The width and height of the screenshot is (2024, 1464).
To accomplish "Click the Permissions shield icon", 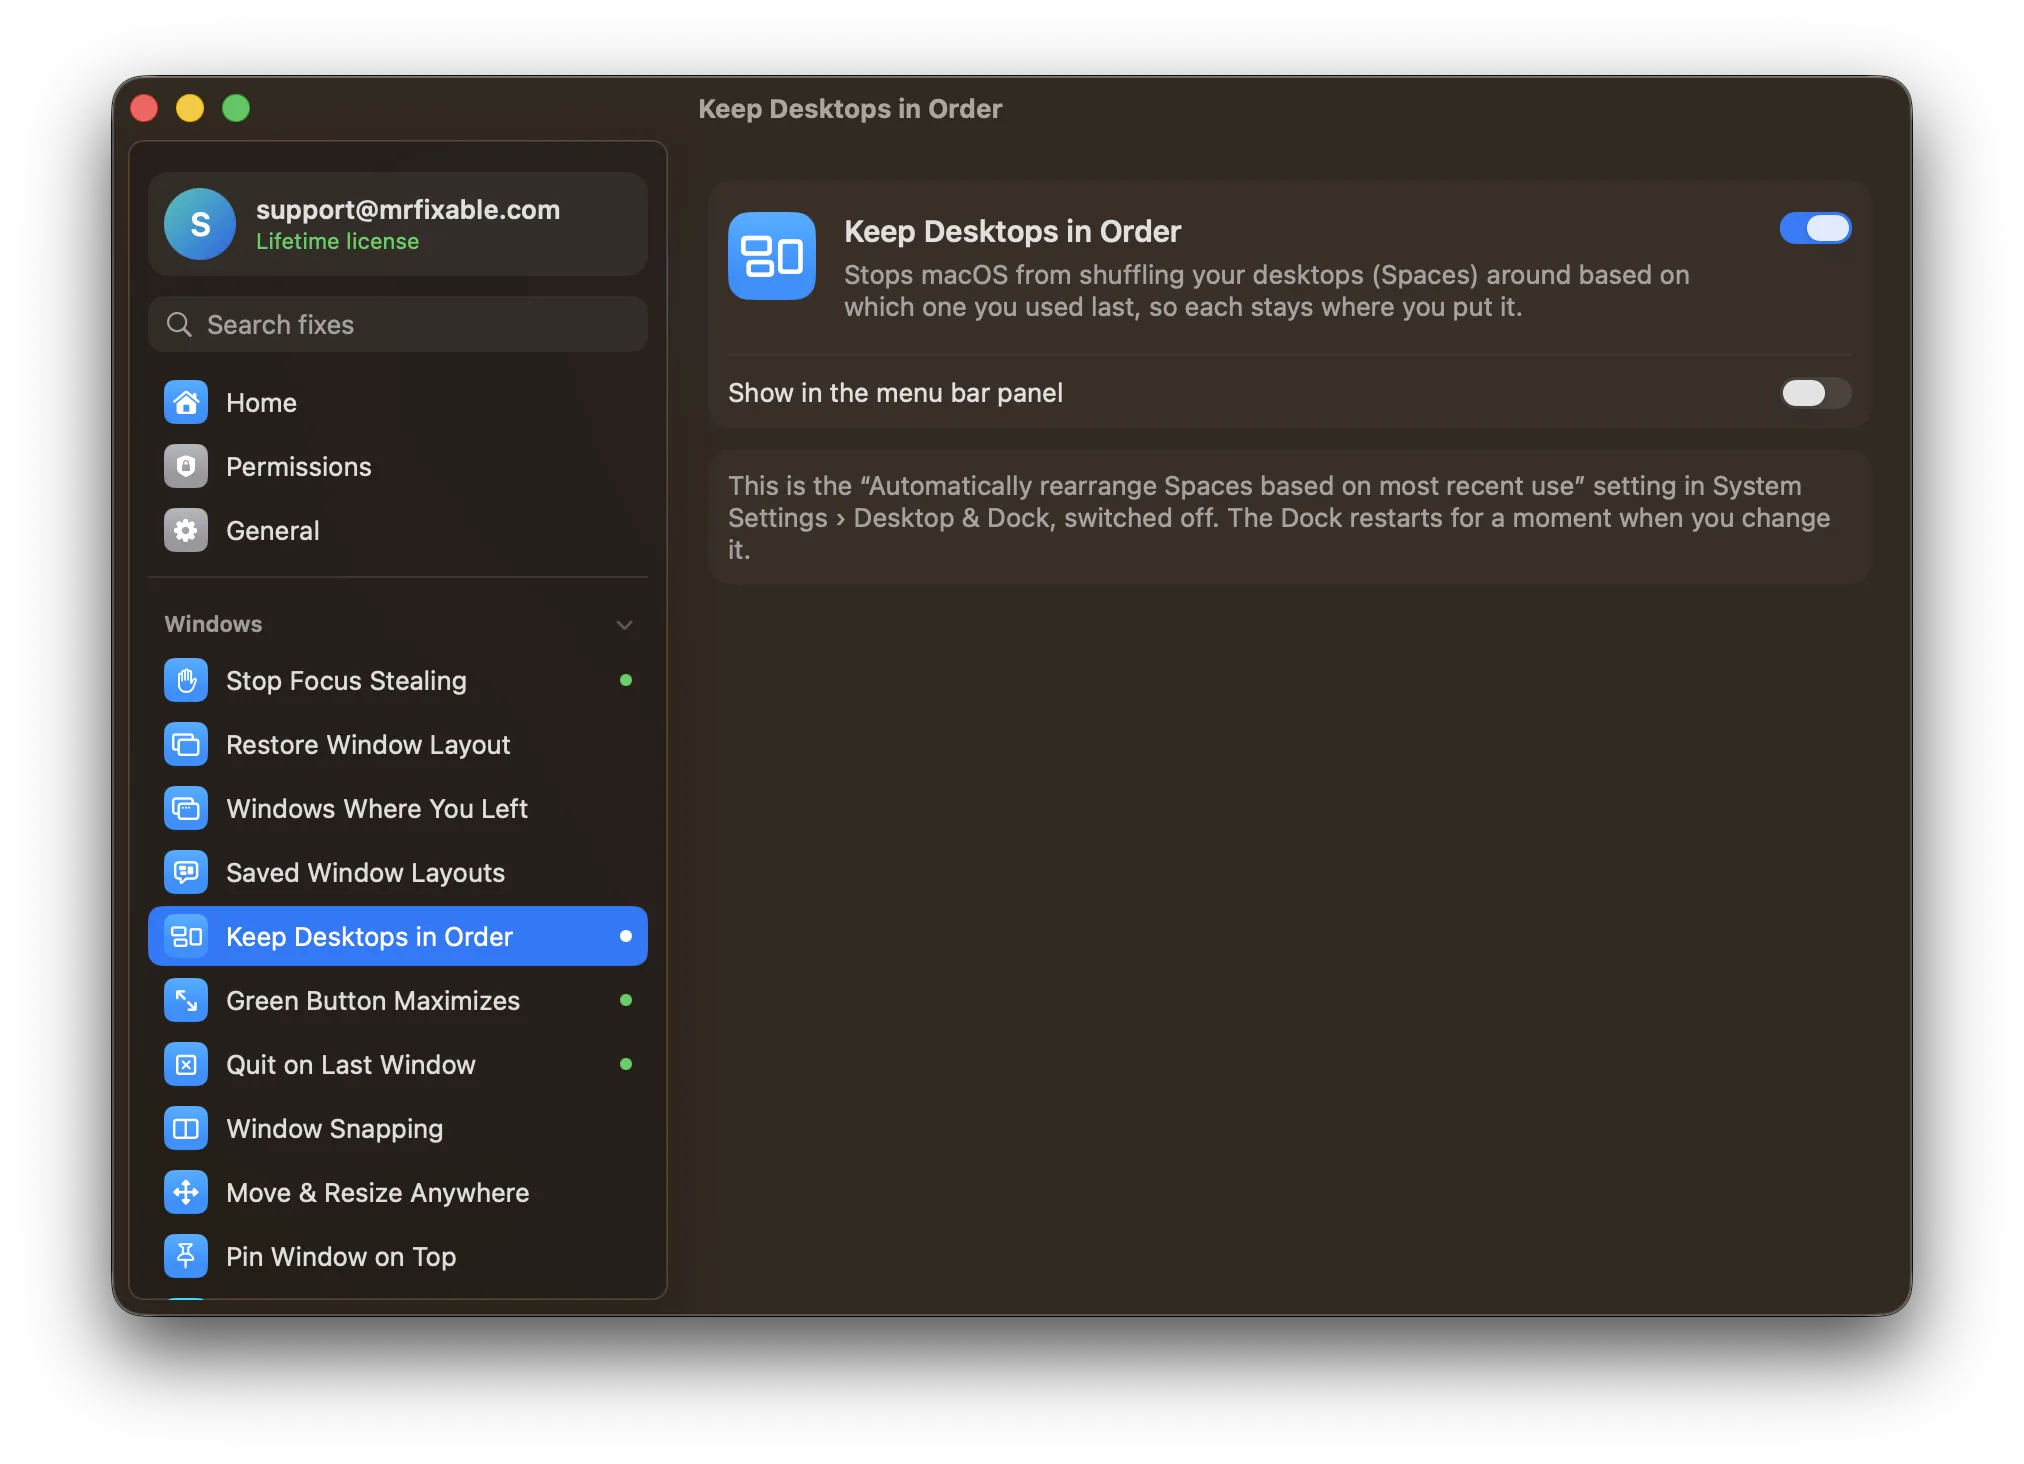I will 186,467.
